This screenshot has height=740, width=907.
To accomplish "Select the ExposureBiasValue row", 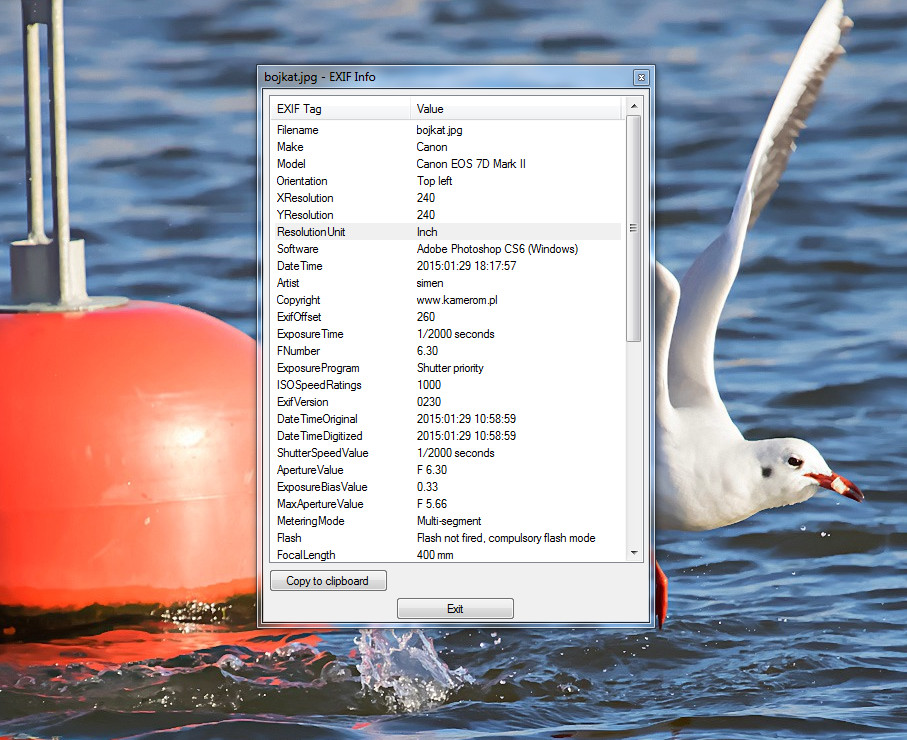I will [x=446, y=487].
